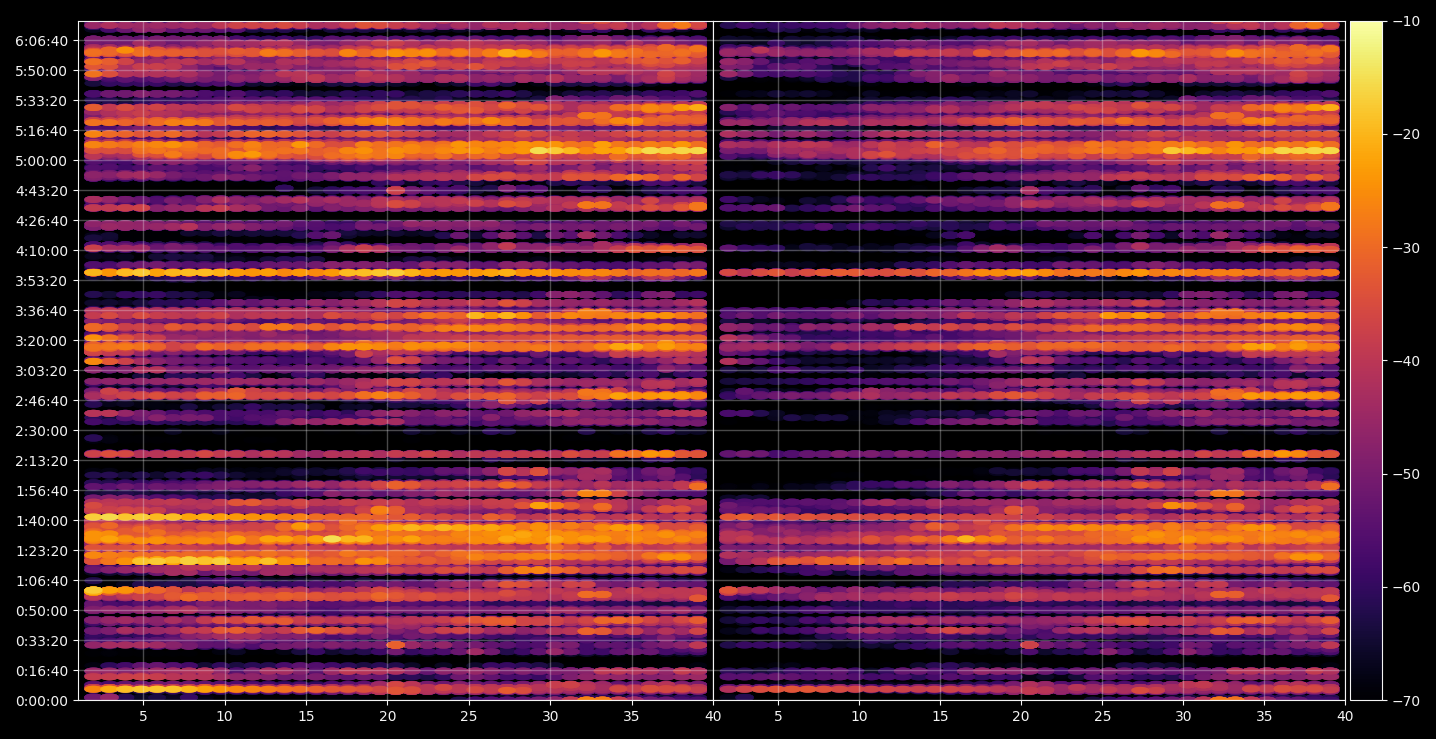Click the 5:33:20 y-axis tick label

pos(42,101)
